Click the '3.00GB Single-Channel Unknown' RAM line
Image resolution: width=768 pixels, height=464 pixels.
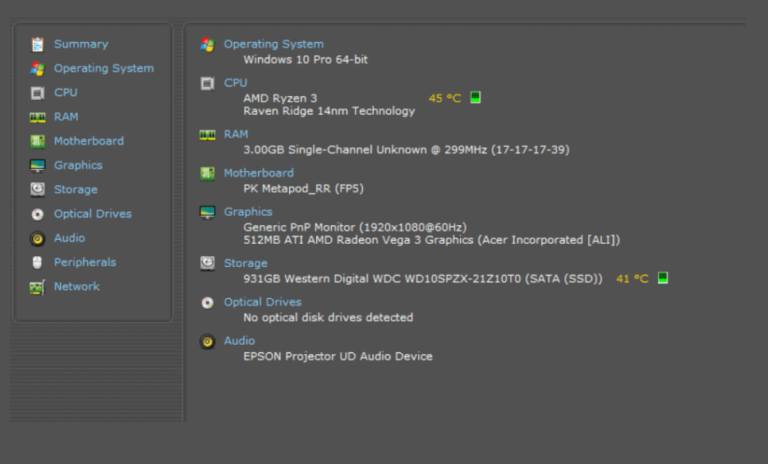click(x=407, y=150)
